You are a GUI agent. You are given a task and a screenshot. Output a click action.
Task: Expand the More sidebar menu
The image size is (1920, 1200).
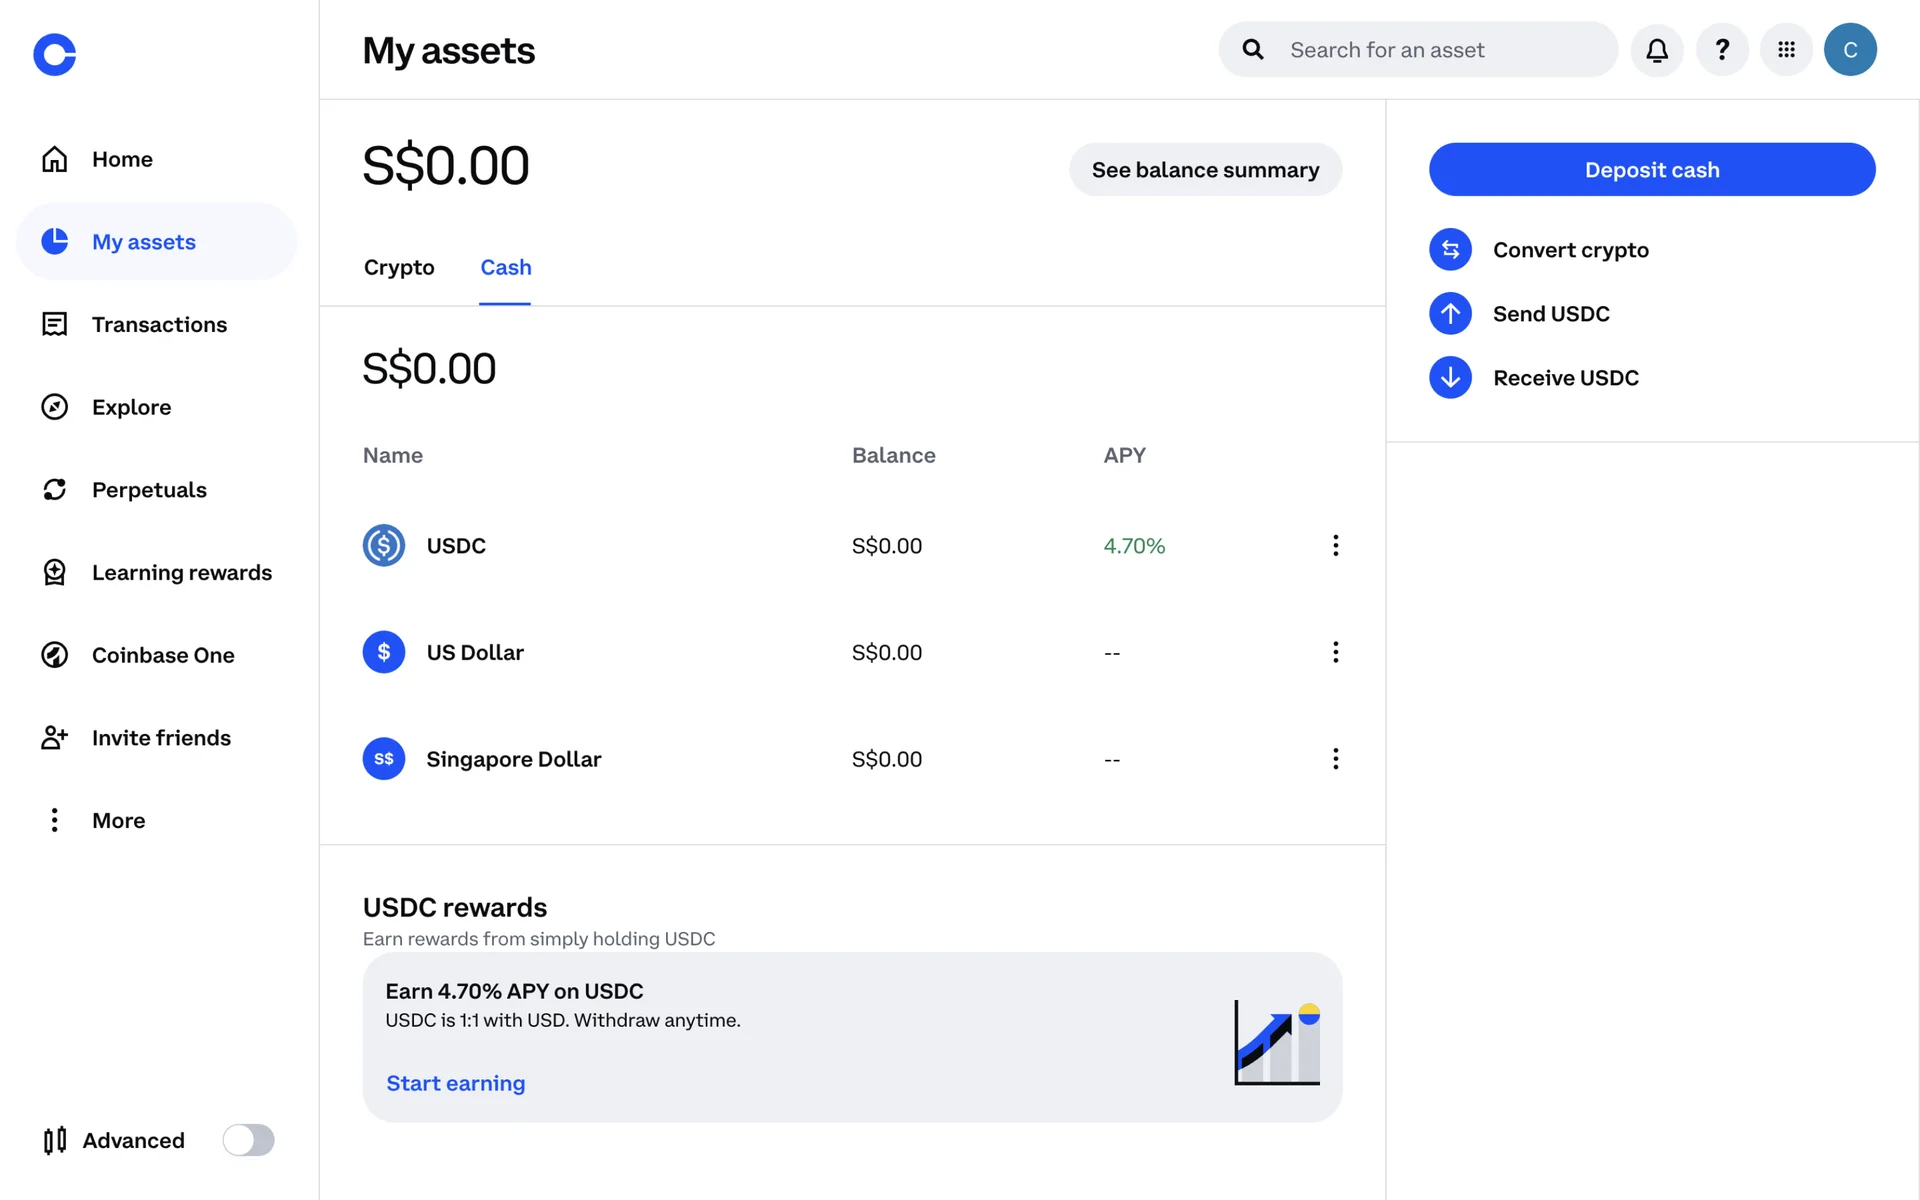tap(118, 821)
